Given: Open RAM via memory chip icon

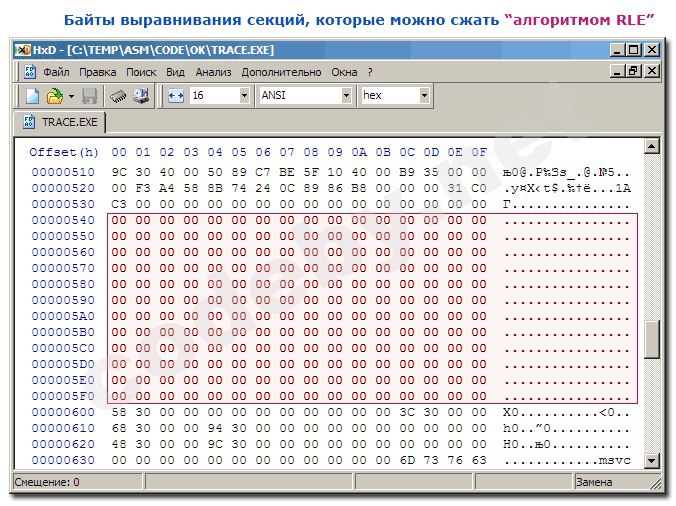Looking at the screenshot, I should (x=118, y=96).
